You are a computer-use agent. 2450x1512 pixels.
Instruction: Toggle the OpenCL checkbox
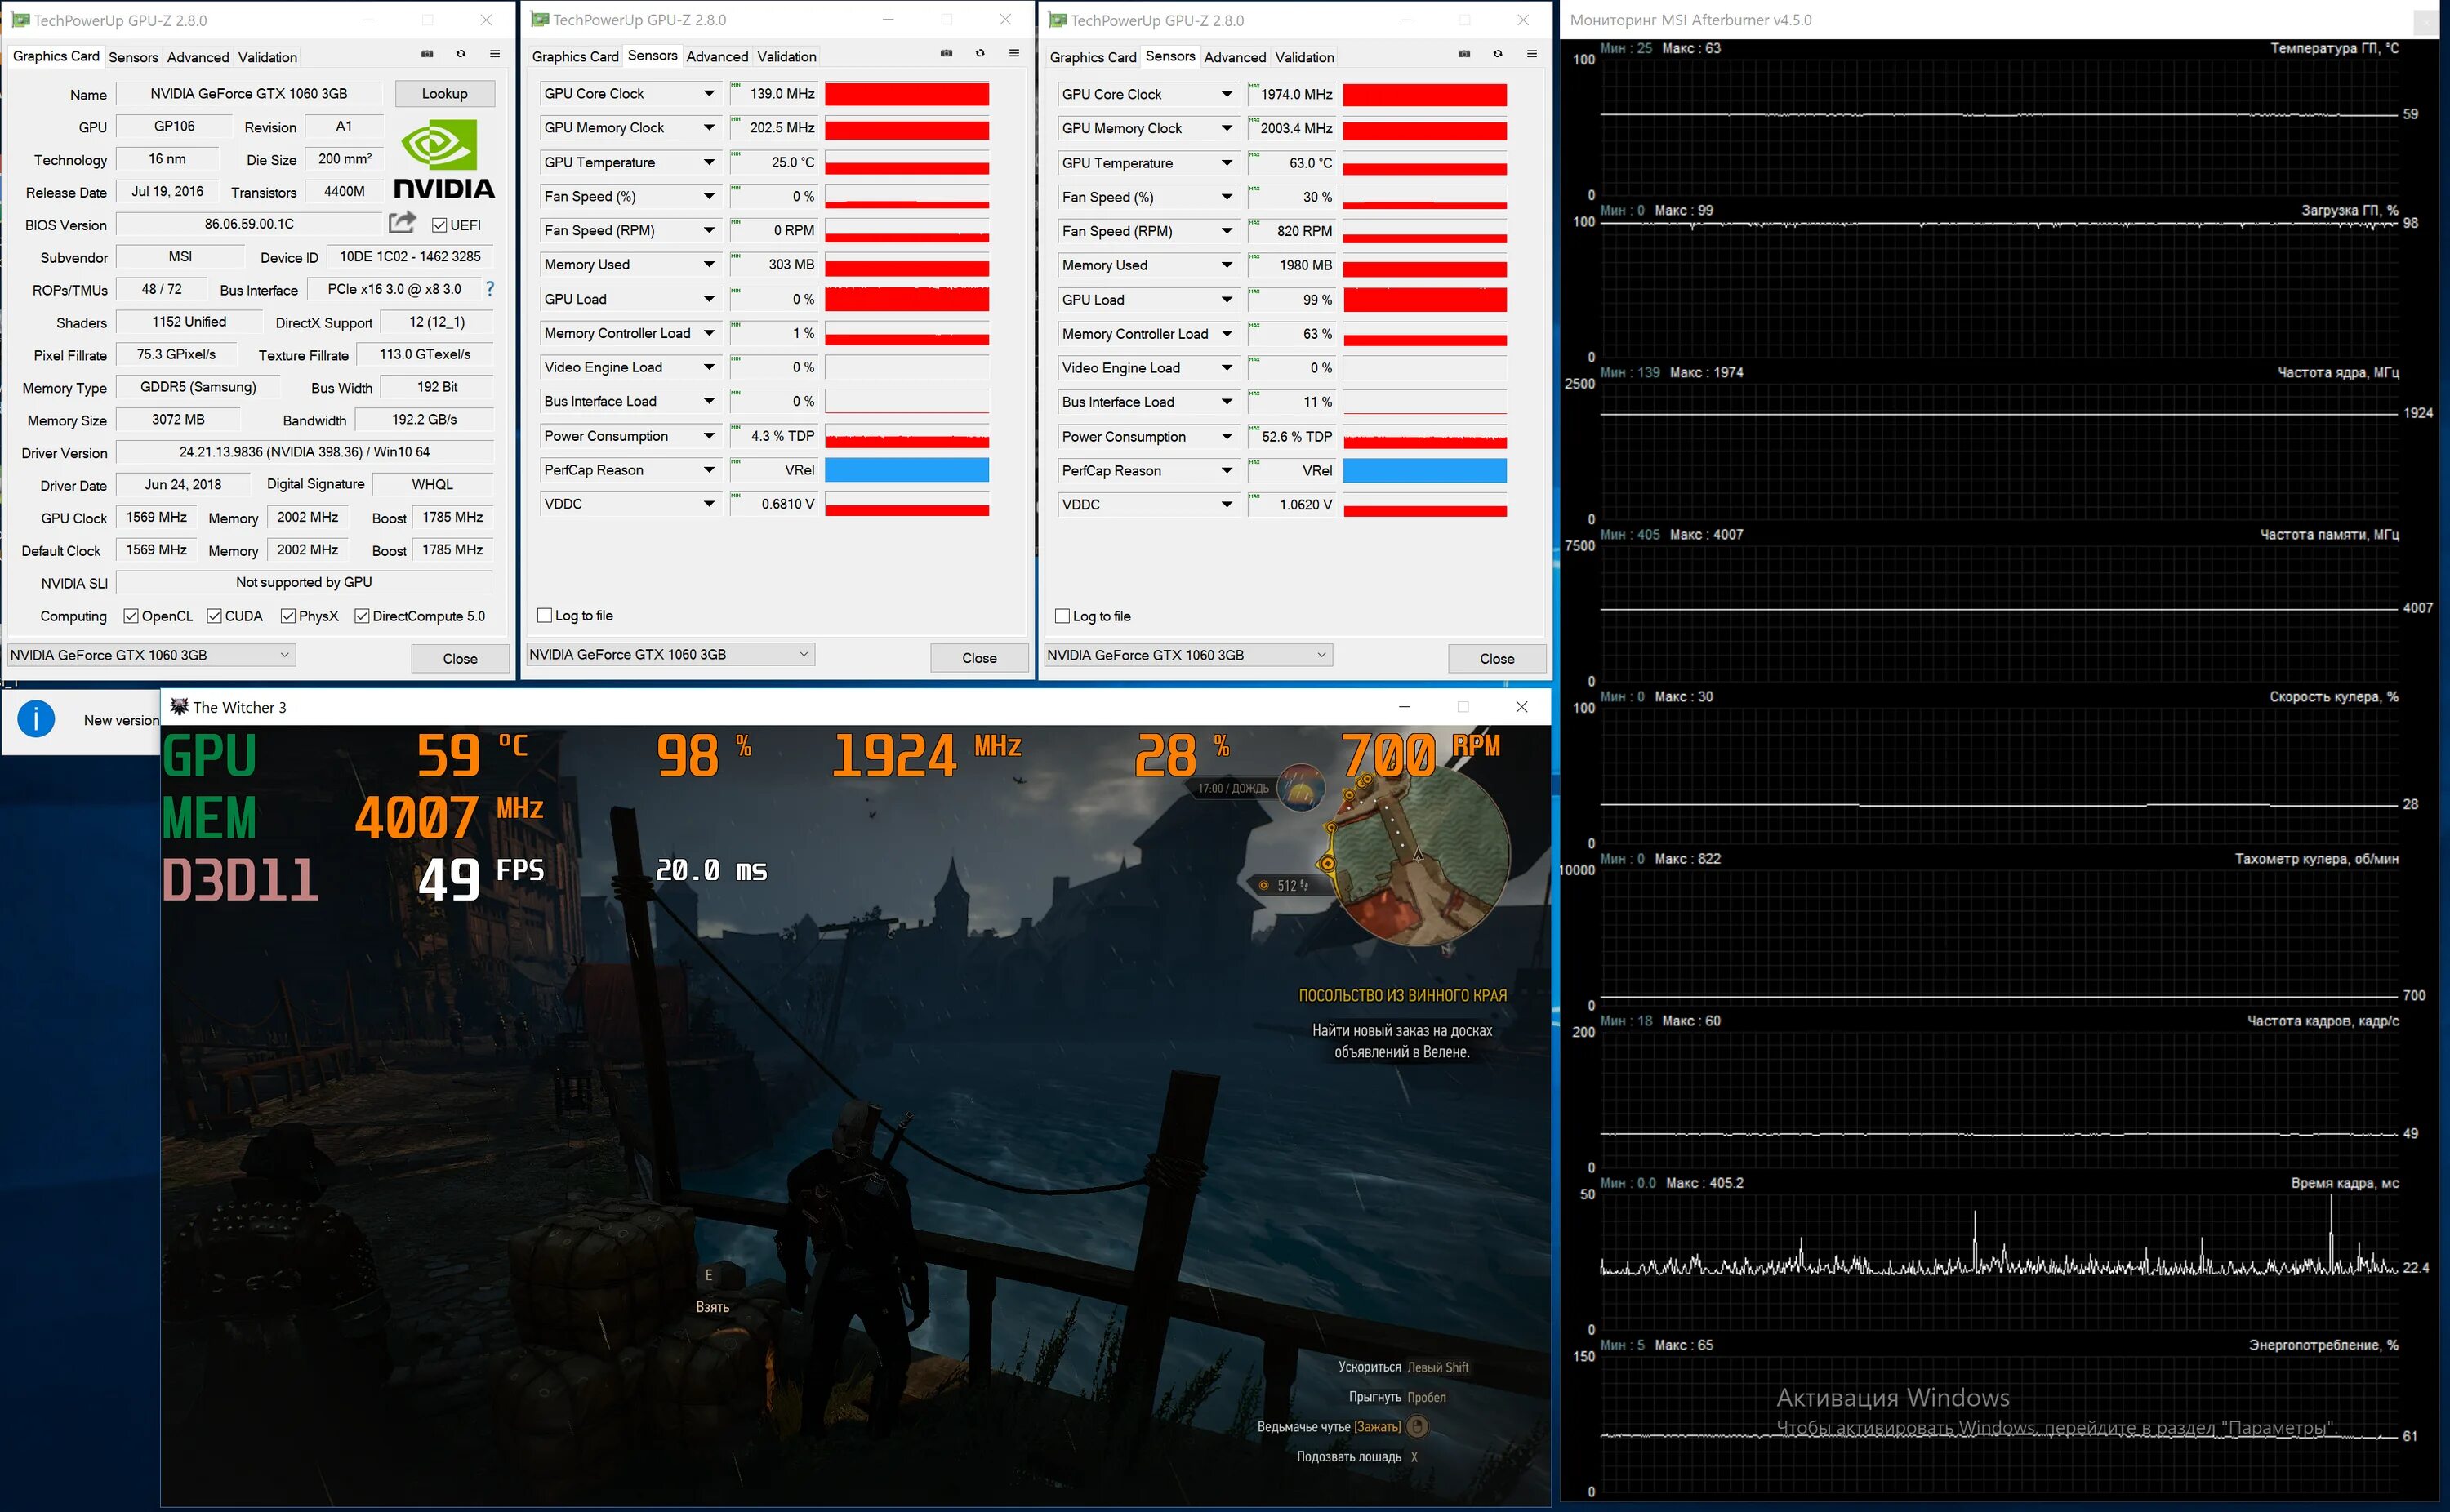131,616
